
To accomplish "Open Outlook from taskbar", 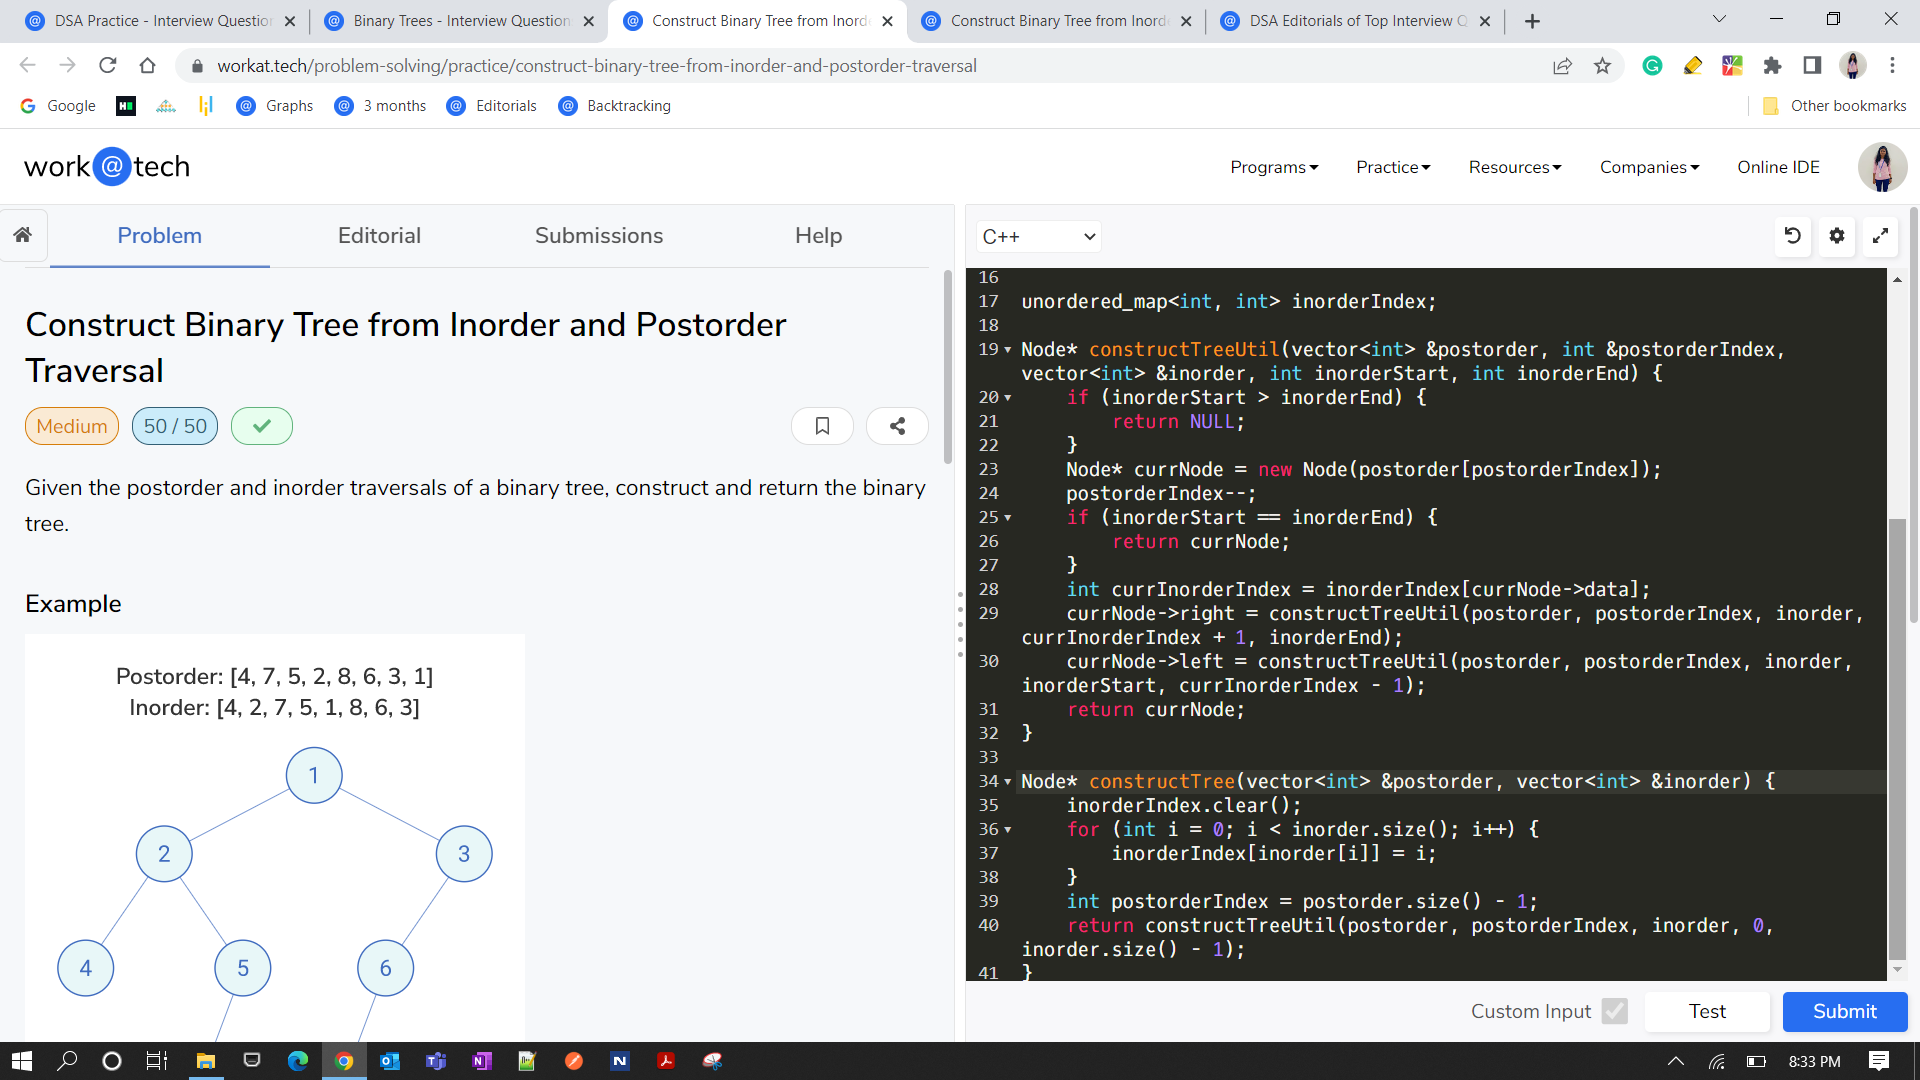I will tap(390, 1061).
